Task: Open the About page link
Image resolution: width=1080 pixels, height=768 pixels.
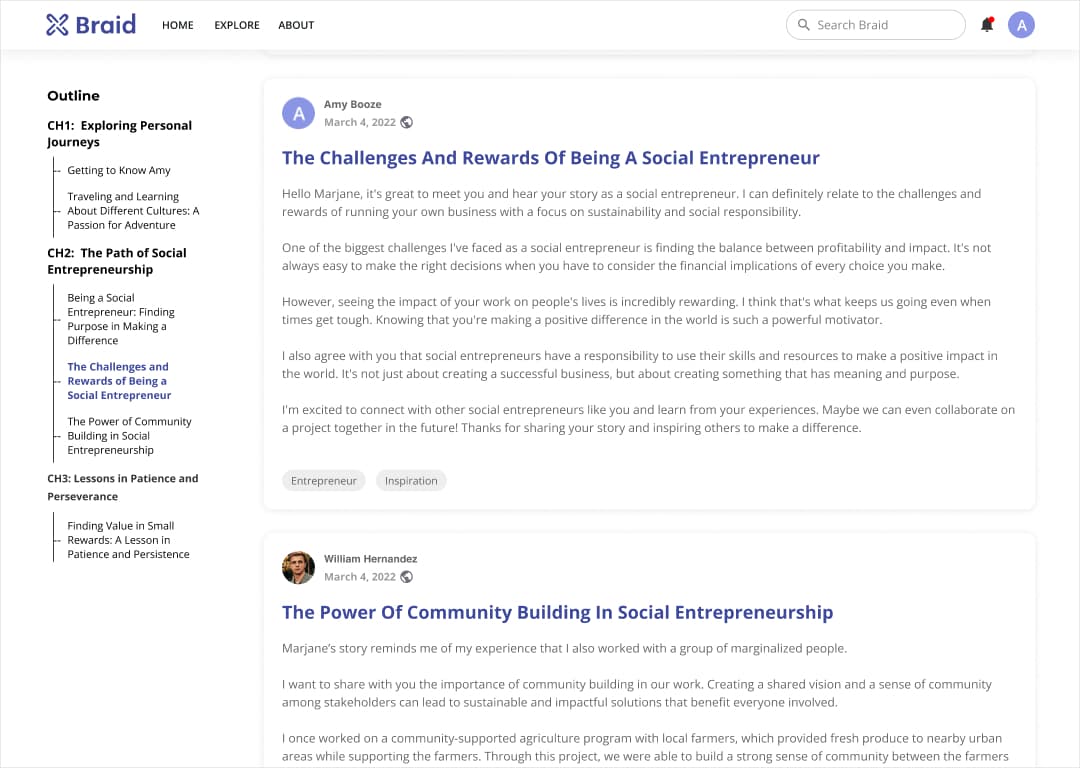Action: (296, 25)
